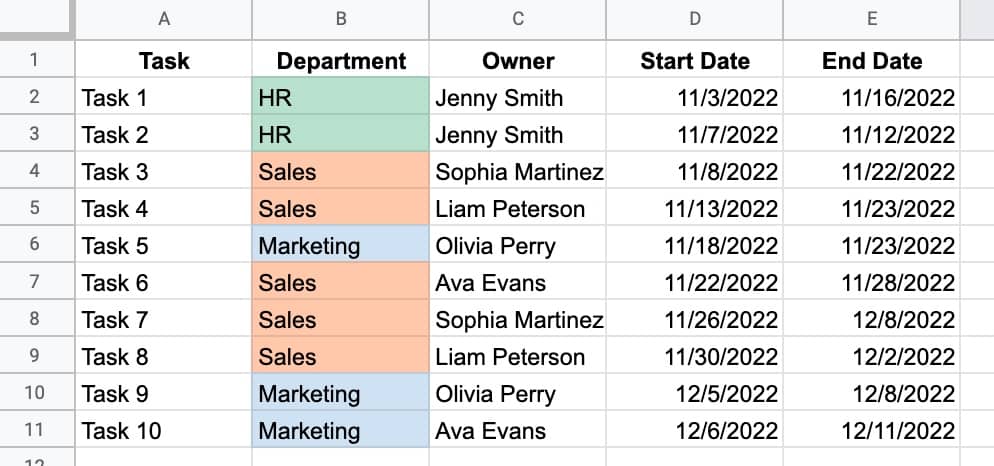
Task: Select column D header
Action: (x=695, y=19)
